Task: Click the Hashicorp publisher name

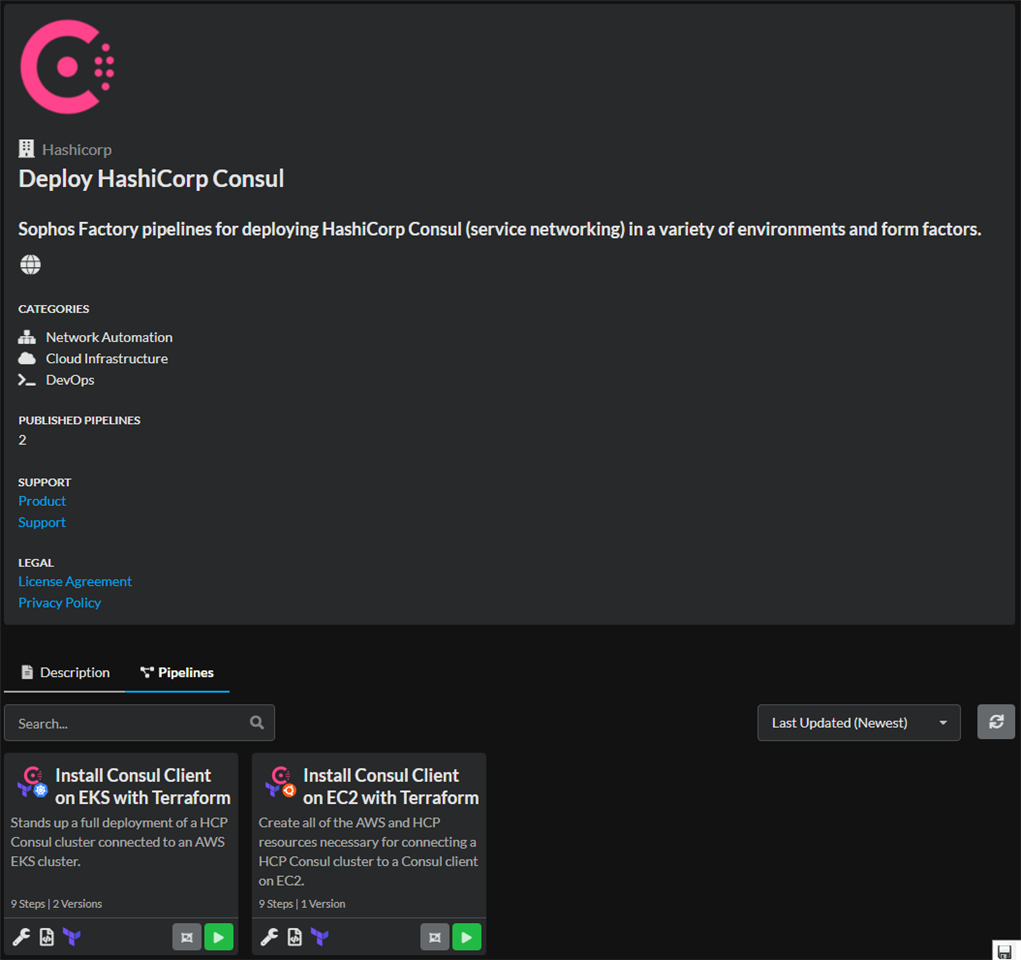Action: 77,150
